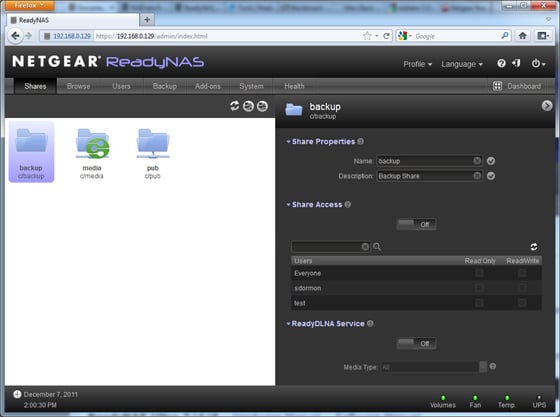The height and width of the screenshot is (417, 560).
Task: Open Media Type help icon
Action: [492, 366]
